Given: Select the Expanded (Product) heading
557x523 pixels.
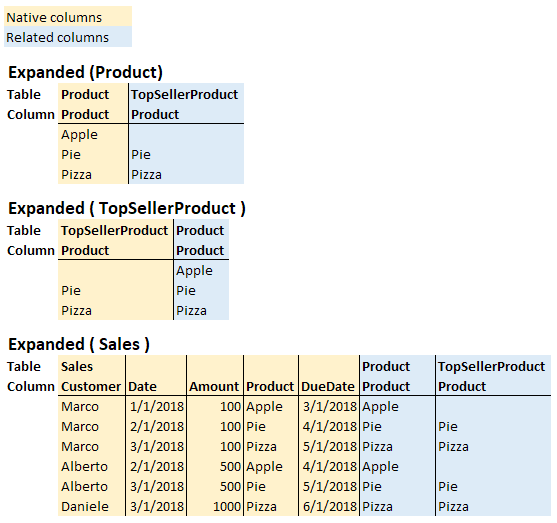Looking at the screenshot, I should pyautogui.click(x=85, y=72).
